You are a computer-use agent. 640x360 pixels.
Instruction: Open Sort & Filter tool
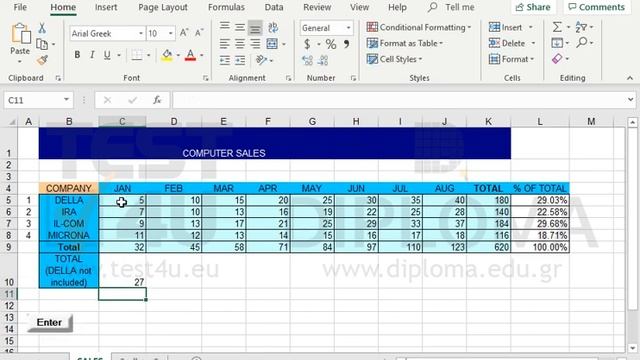581,27
